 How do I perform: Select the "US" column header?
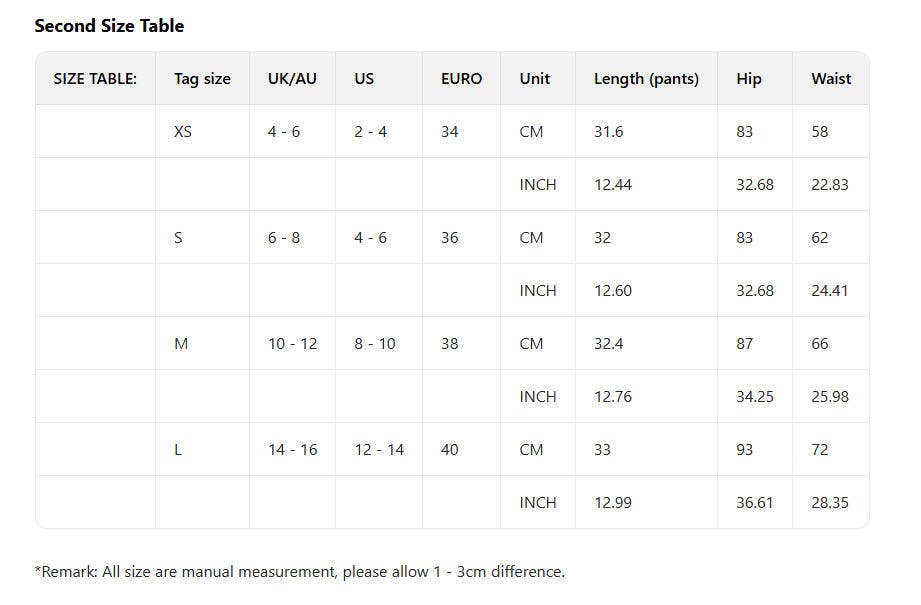point(364,79)
